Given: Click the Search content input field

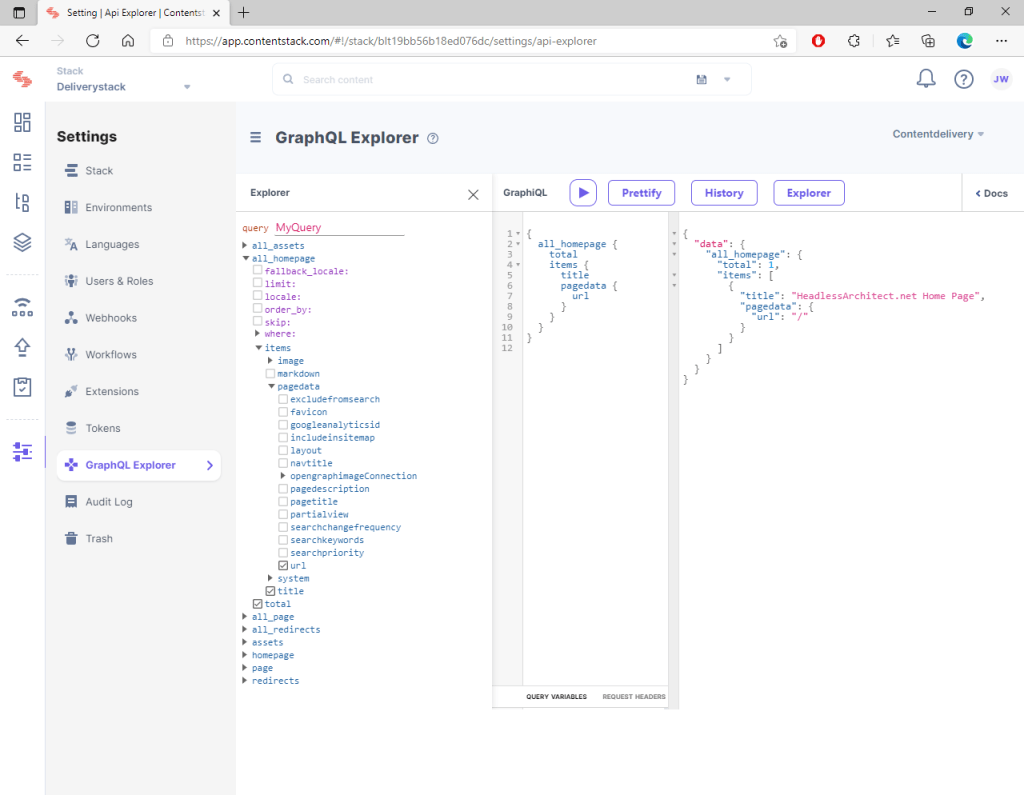Looking at the screenshot, I should pyautogui.click(x=490, y=79).
